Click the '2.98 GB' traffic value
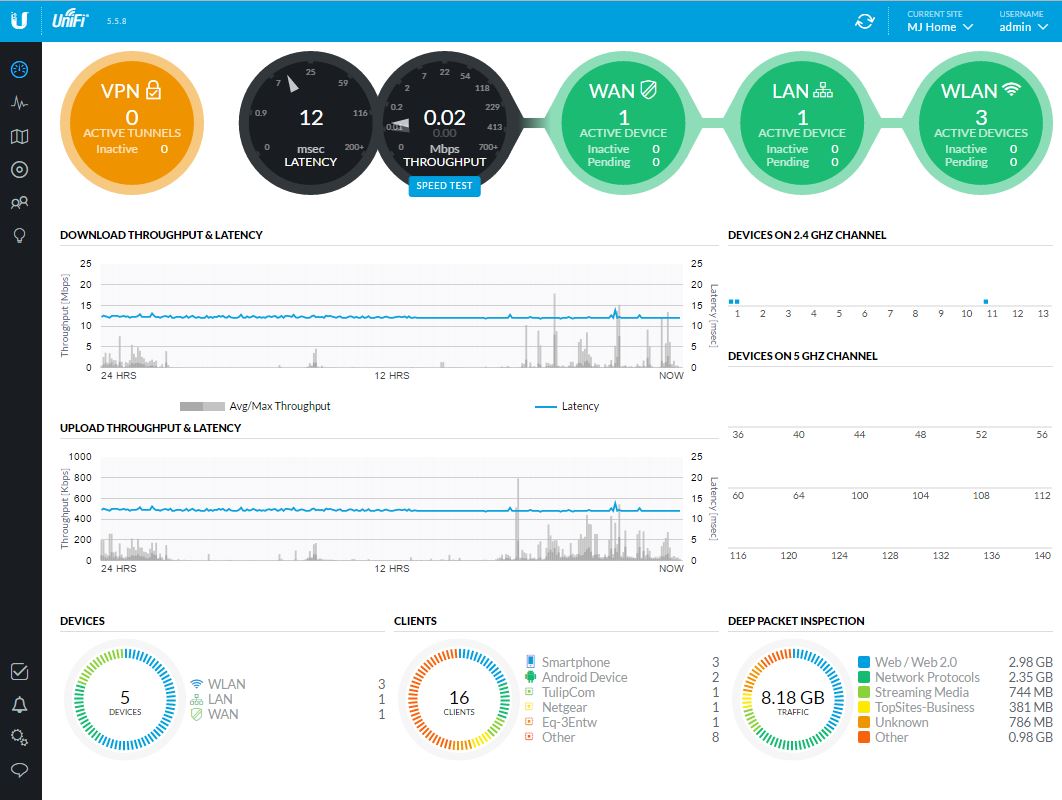 pyautogui.click(x=1030, y=662)
